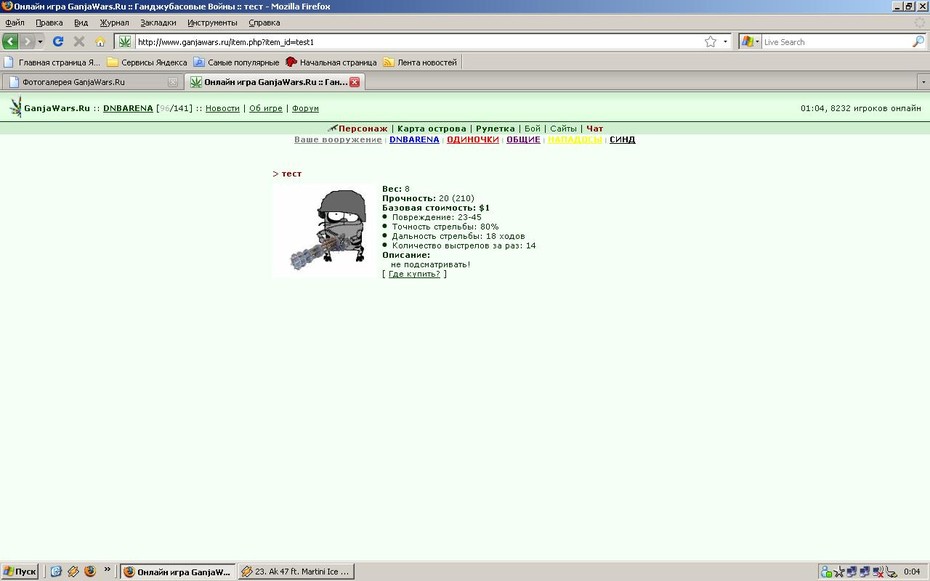Open the yellow НАПАДЕНЫ link
This screenshot has height=581, width=930.
tap(575, 139)
